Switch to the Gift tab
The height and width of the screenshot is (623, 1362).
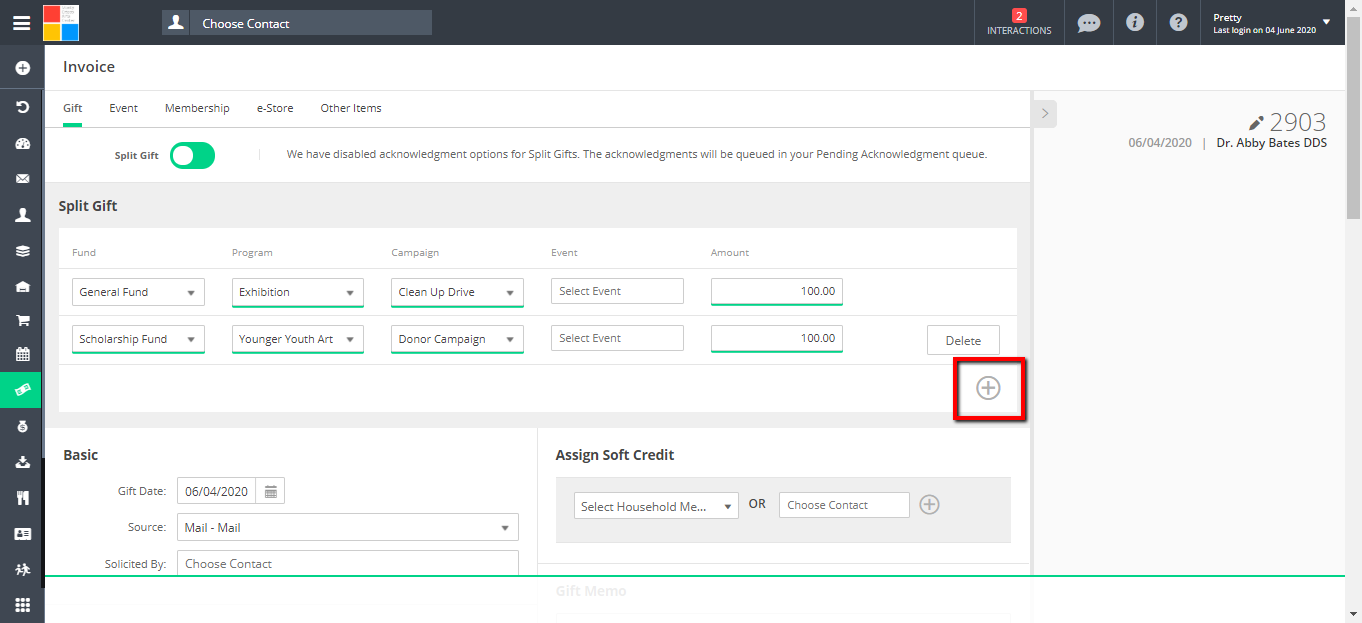72,108
